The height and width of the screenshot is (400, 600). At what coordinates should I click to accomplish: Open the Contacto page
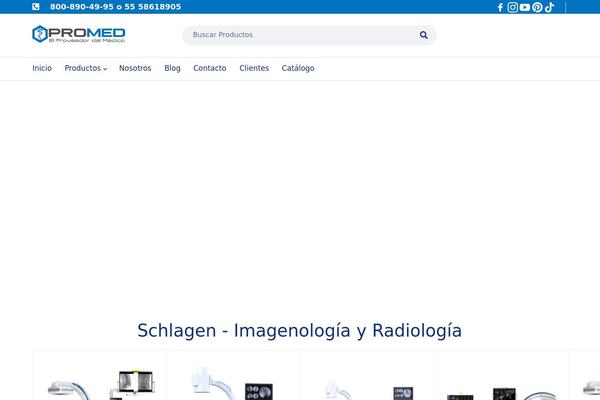click(x=210, y=68)
